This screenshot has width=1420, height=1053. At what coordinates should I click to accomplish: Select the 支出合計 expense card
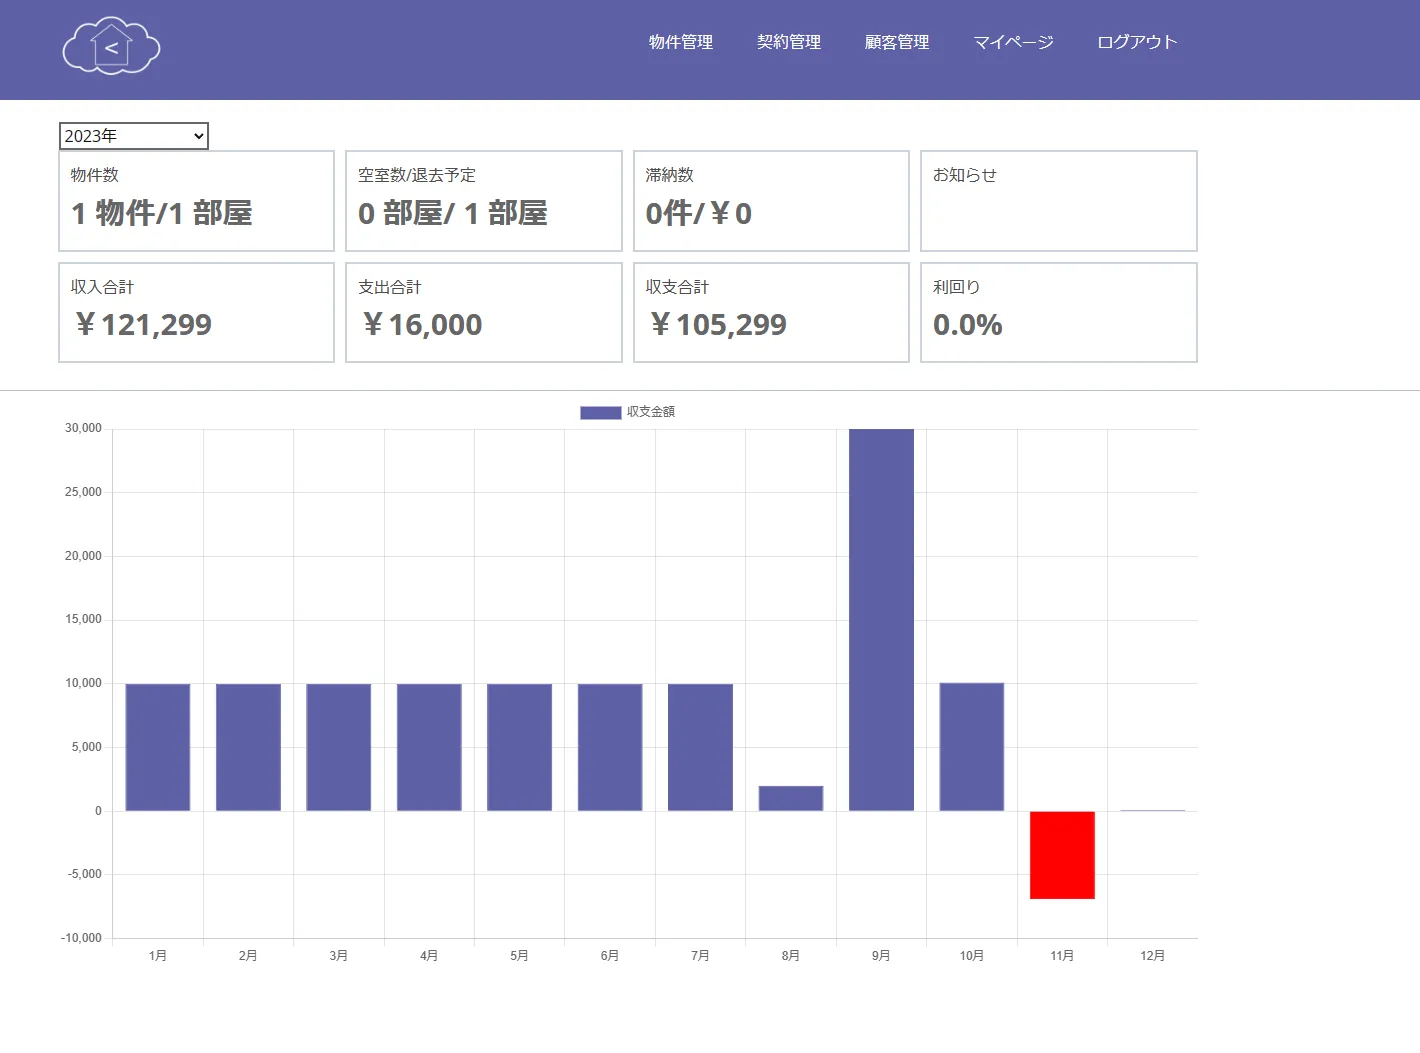point(483,312)
